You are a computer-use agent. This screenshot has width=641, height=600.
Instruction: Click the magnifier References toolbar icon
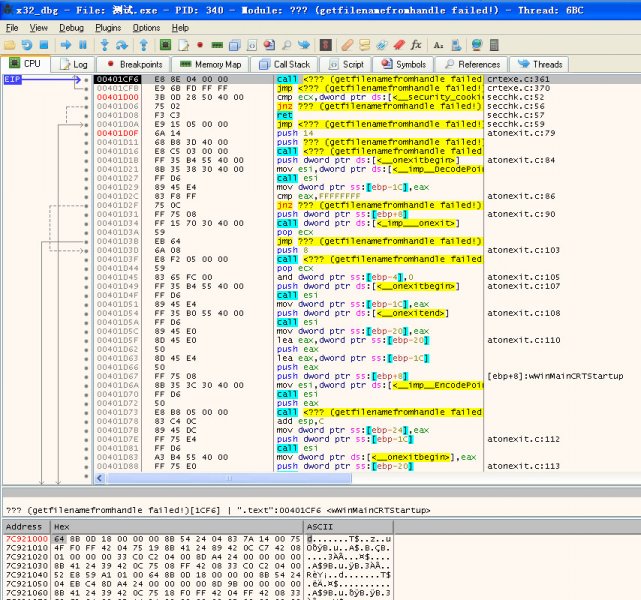[287, 45]
